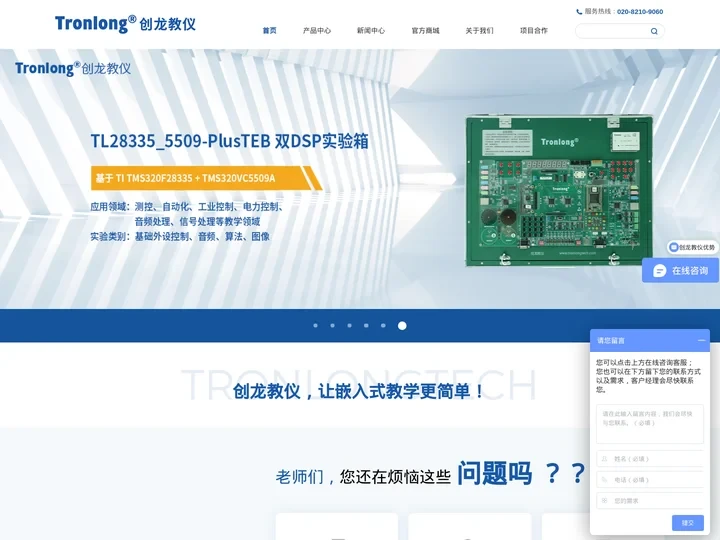The width and height of the screenshot is (720, 540).
Task: Click the 姓名 (必填) field
Action: (x=650, y=459)
